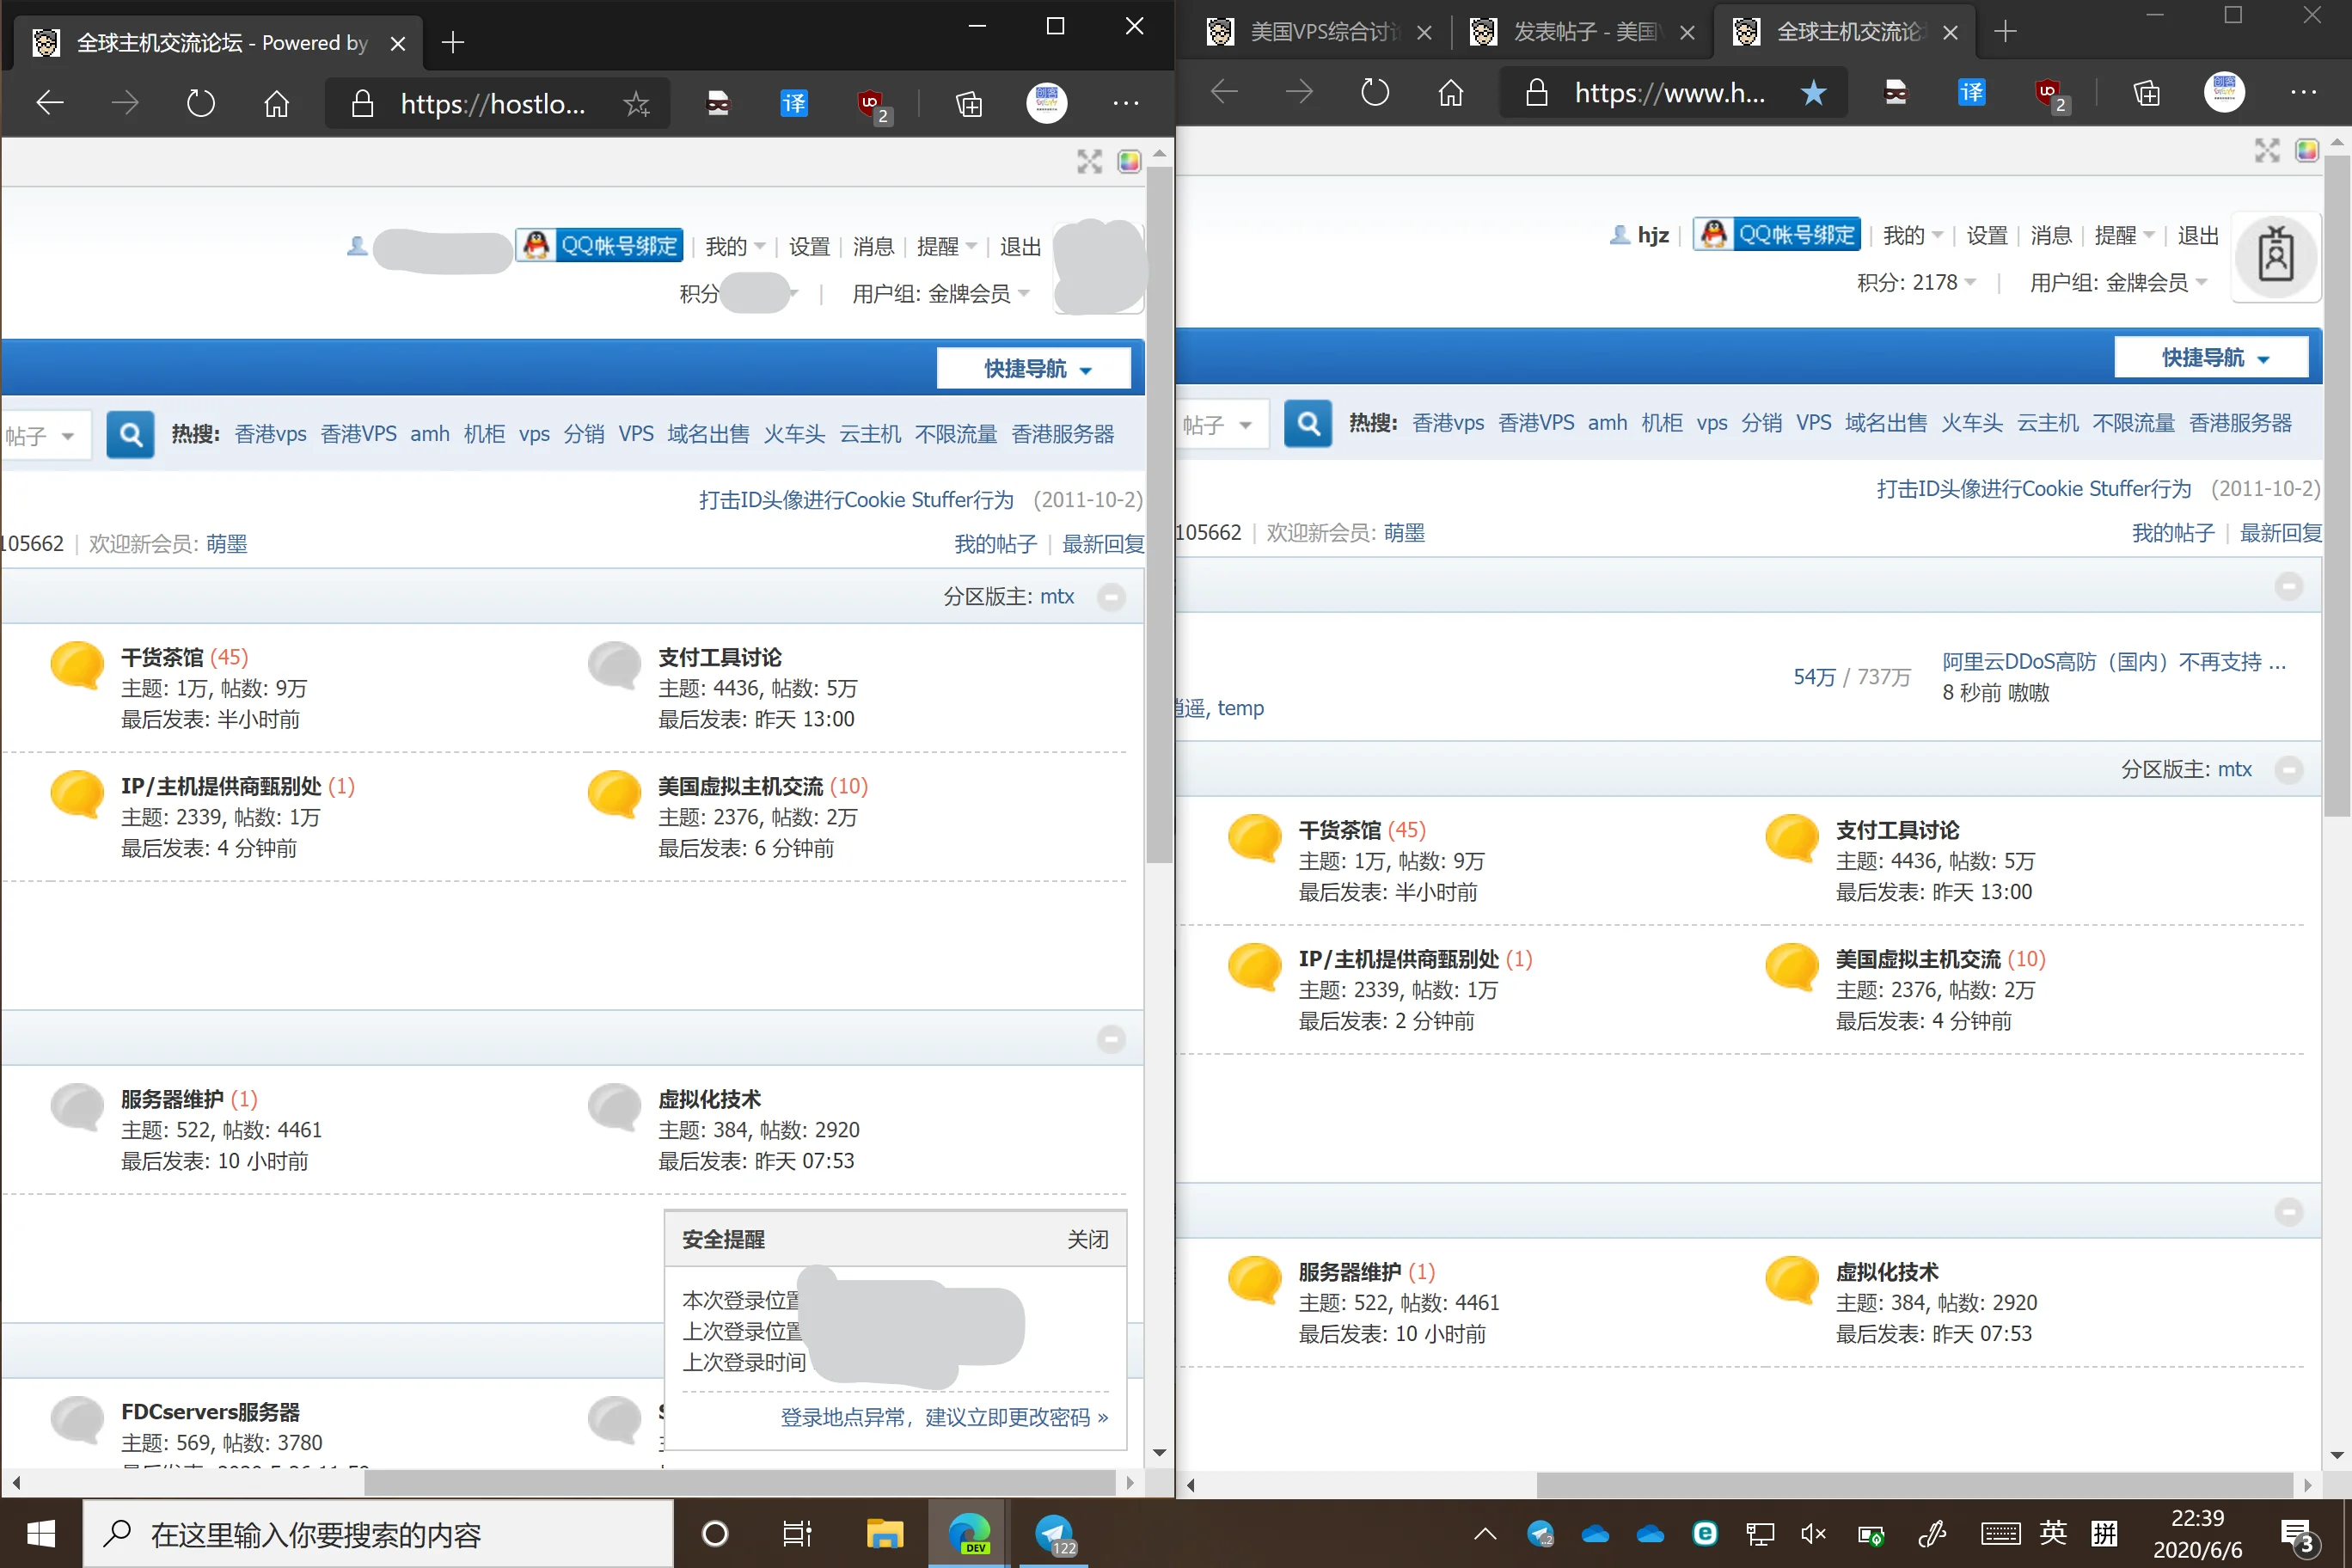Click the fullscreen expand icon on forum page
This screenshot has width=2352, height=1568.
click(1089, 161)
